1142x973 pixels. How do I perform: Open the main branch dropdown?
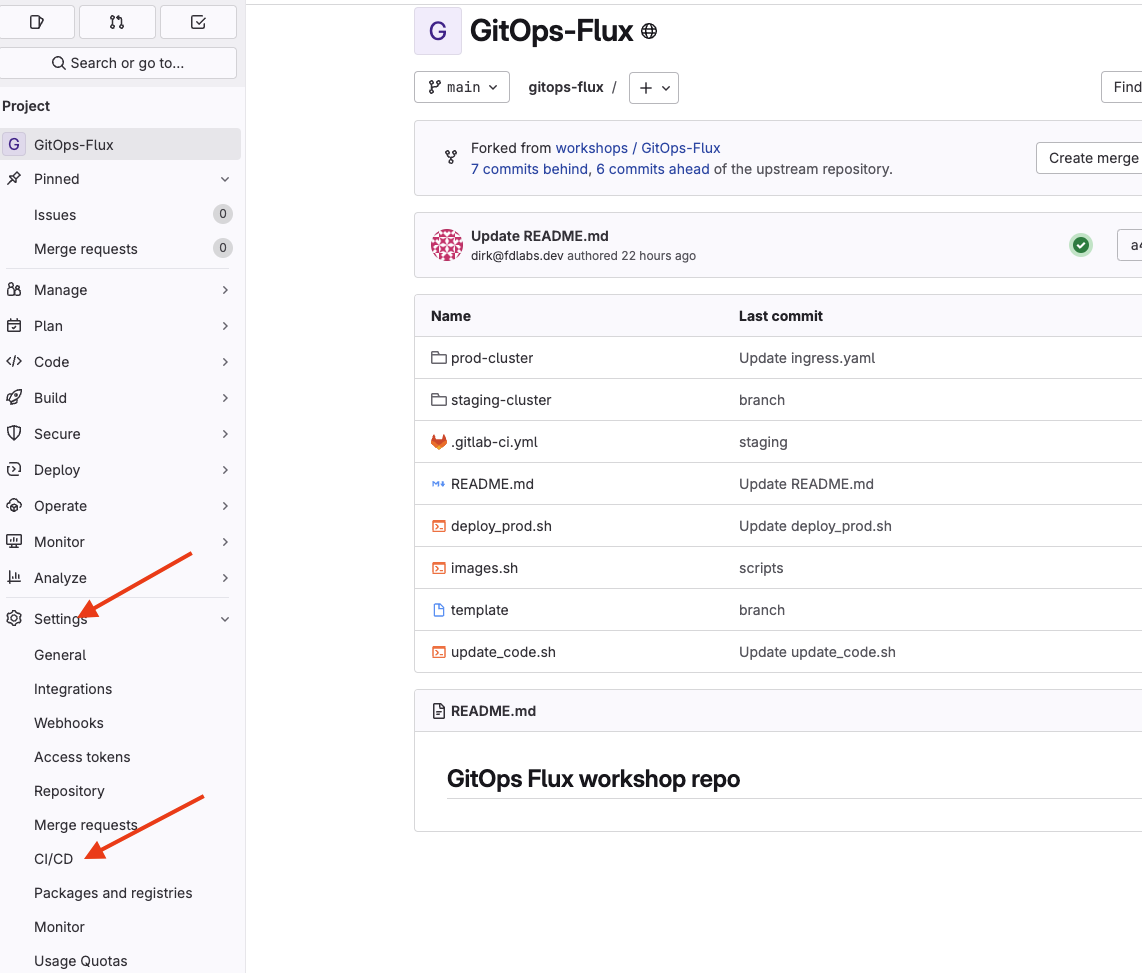point(462,87)
